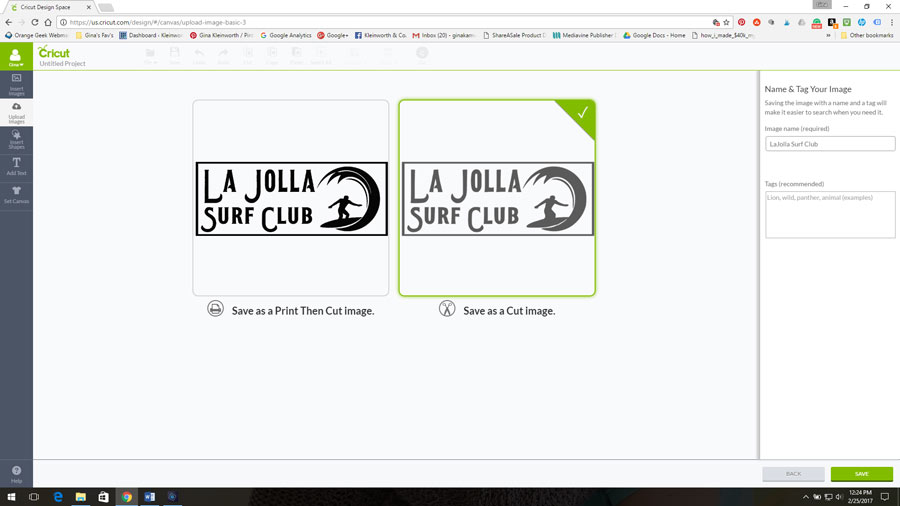Open the ShareASale Product bookmark
This screenshot has width=900, height=506.
tap(514, 36)
